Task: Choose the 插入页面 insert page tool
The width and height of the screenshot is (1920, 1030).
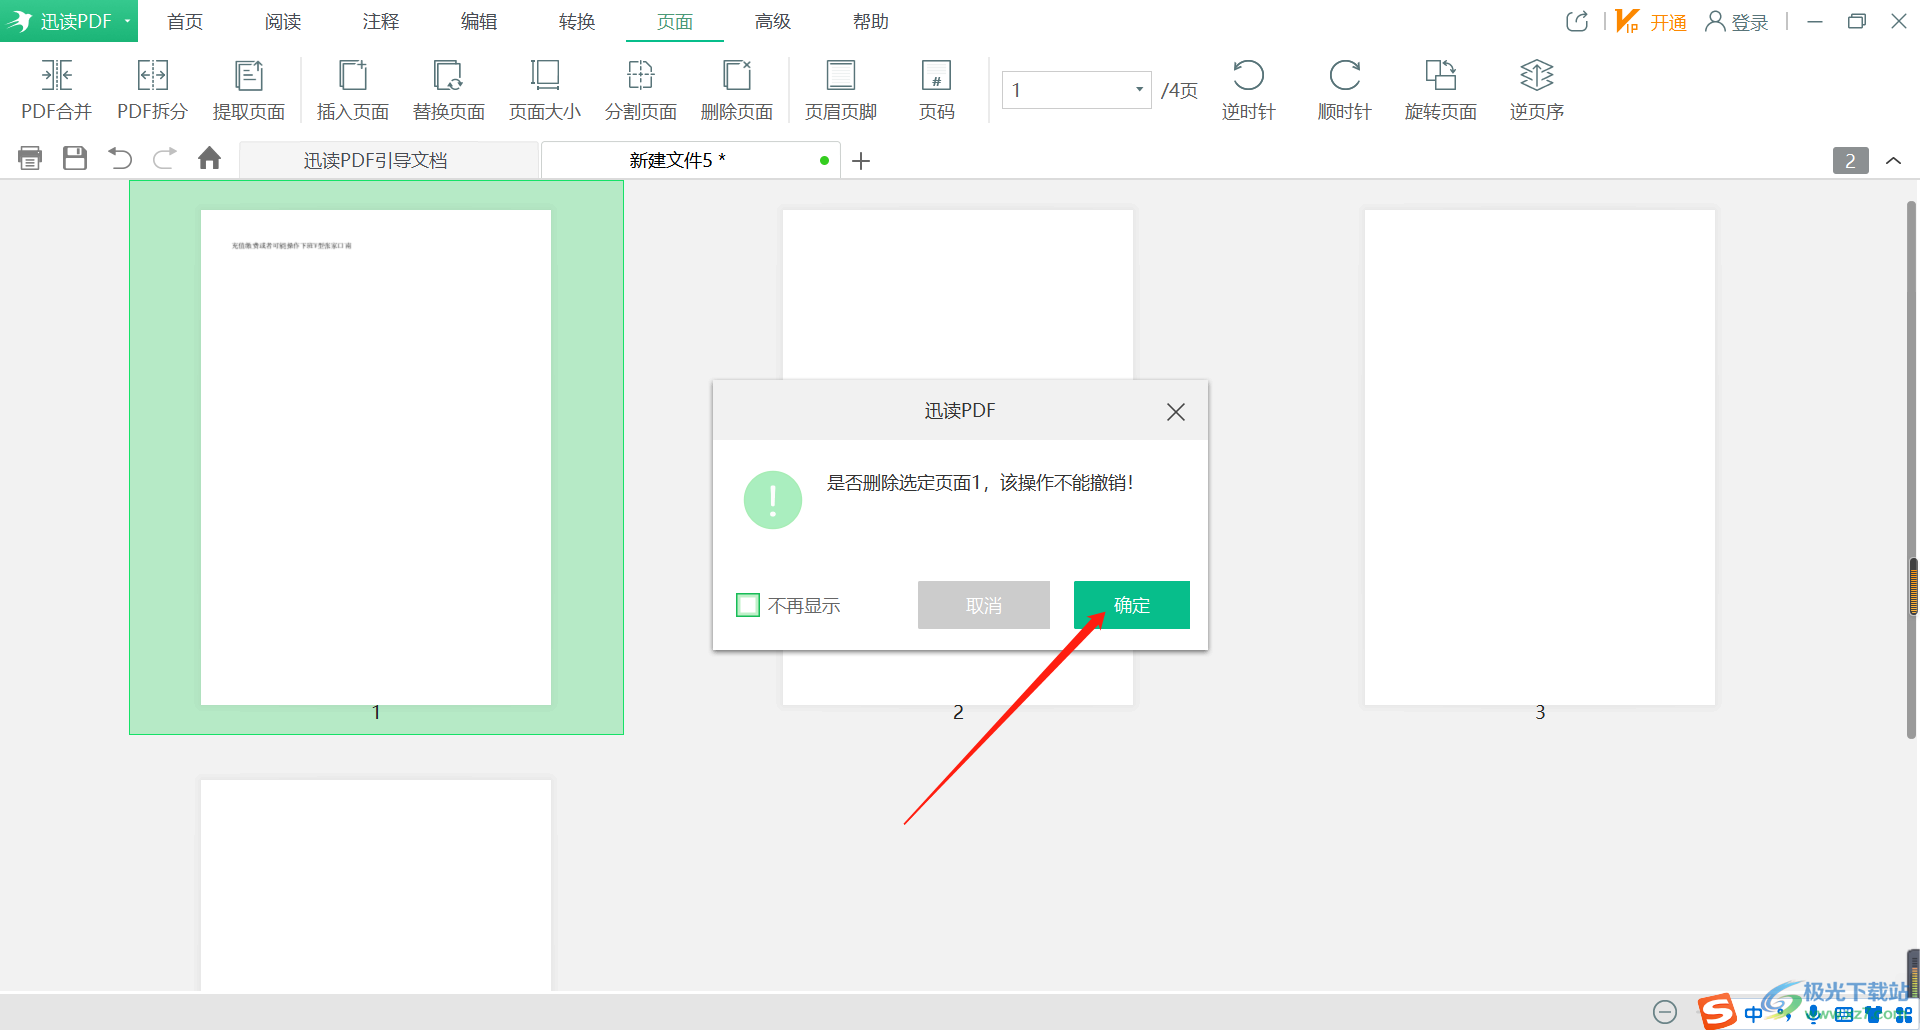Action: (x=353, y=90)
